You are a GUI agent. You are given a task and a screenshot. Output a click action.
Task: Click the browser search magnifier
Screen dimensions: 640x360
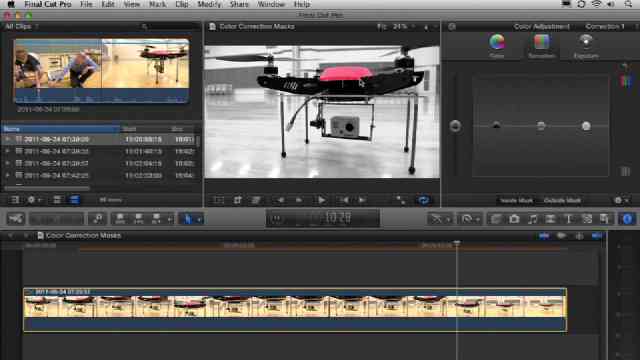point(144,27)
